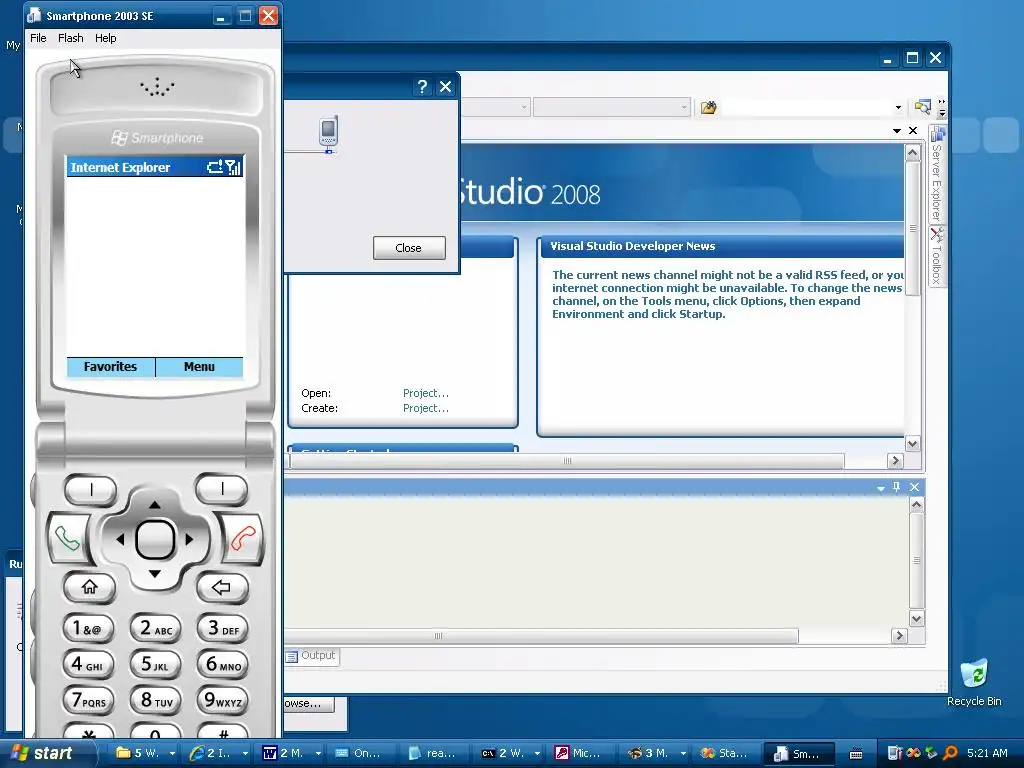Click the Back arrow key on keypad
Screen dimensions: 1024x768
(221, 586)
